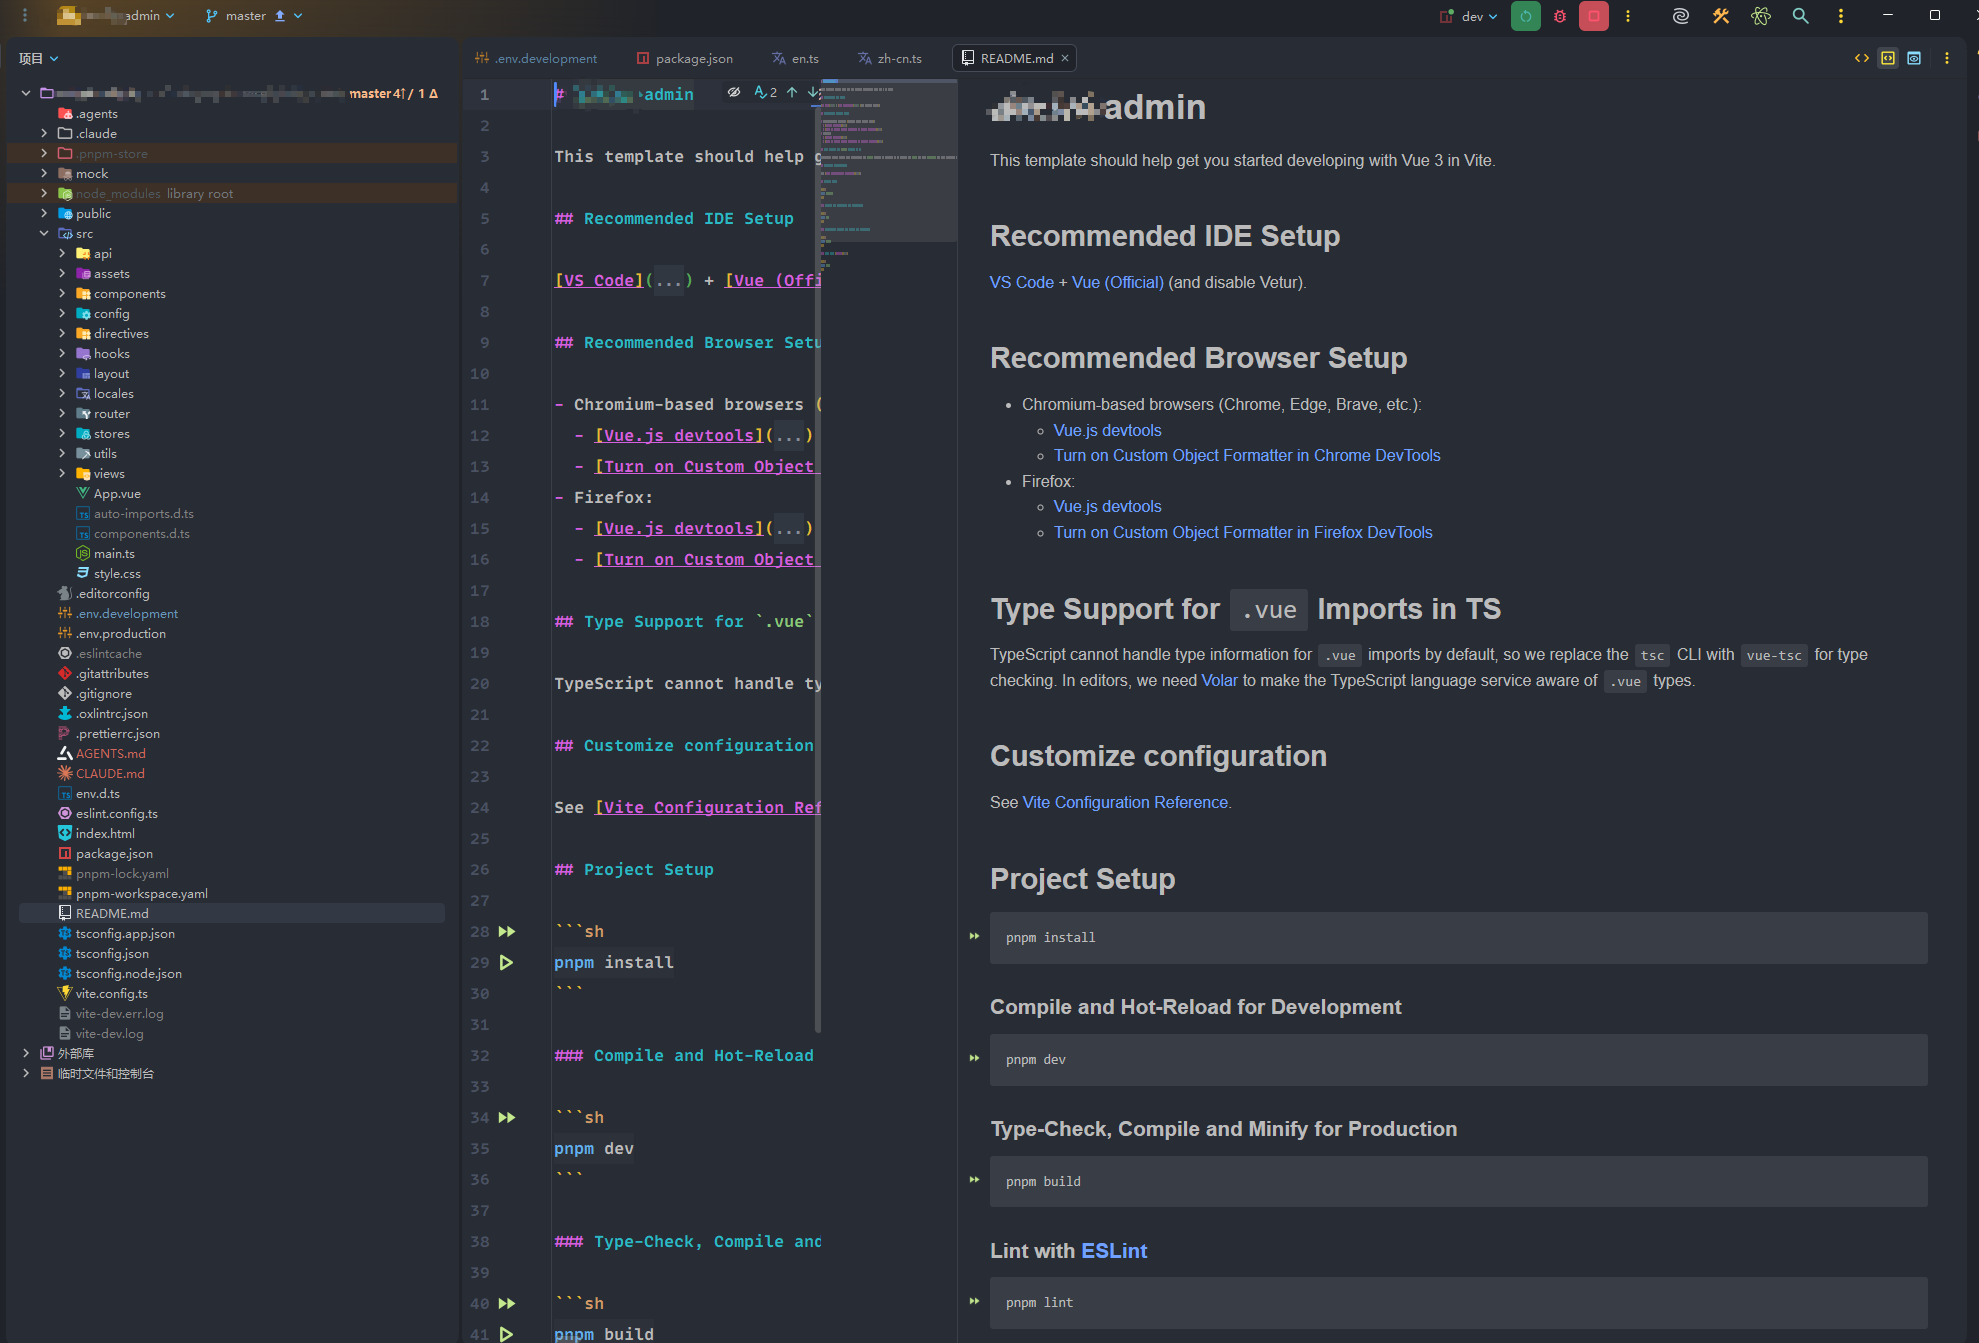Screen dimensions: 1979x1343
Task: Select CLAUDE.md in project tree
Action: pos(110,773)
